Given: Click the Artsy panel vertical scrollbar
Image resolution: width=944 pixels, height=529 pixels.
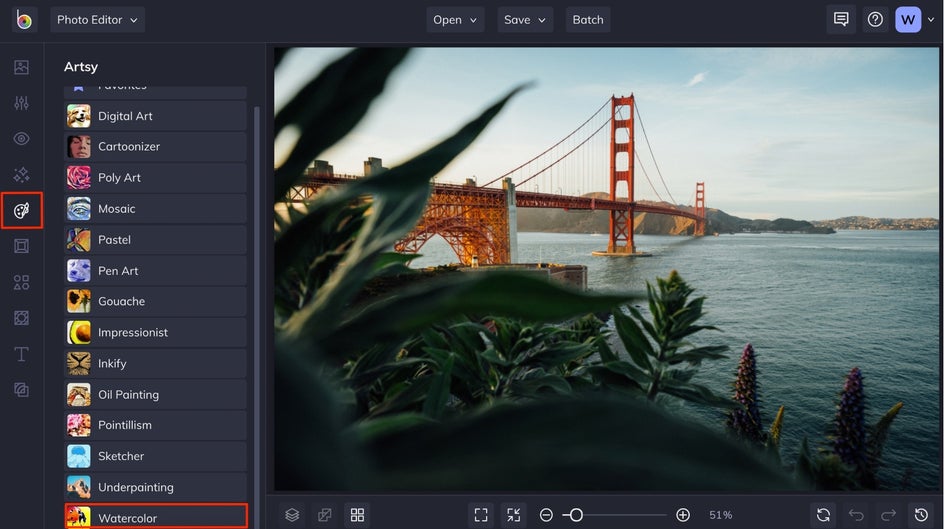Looking at the screenshot, I should coord(257,317).
